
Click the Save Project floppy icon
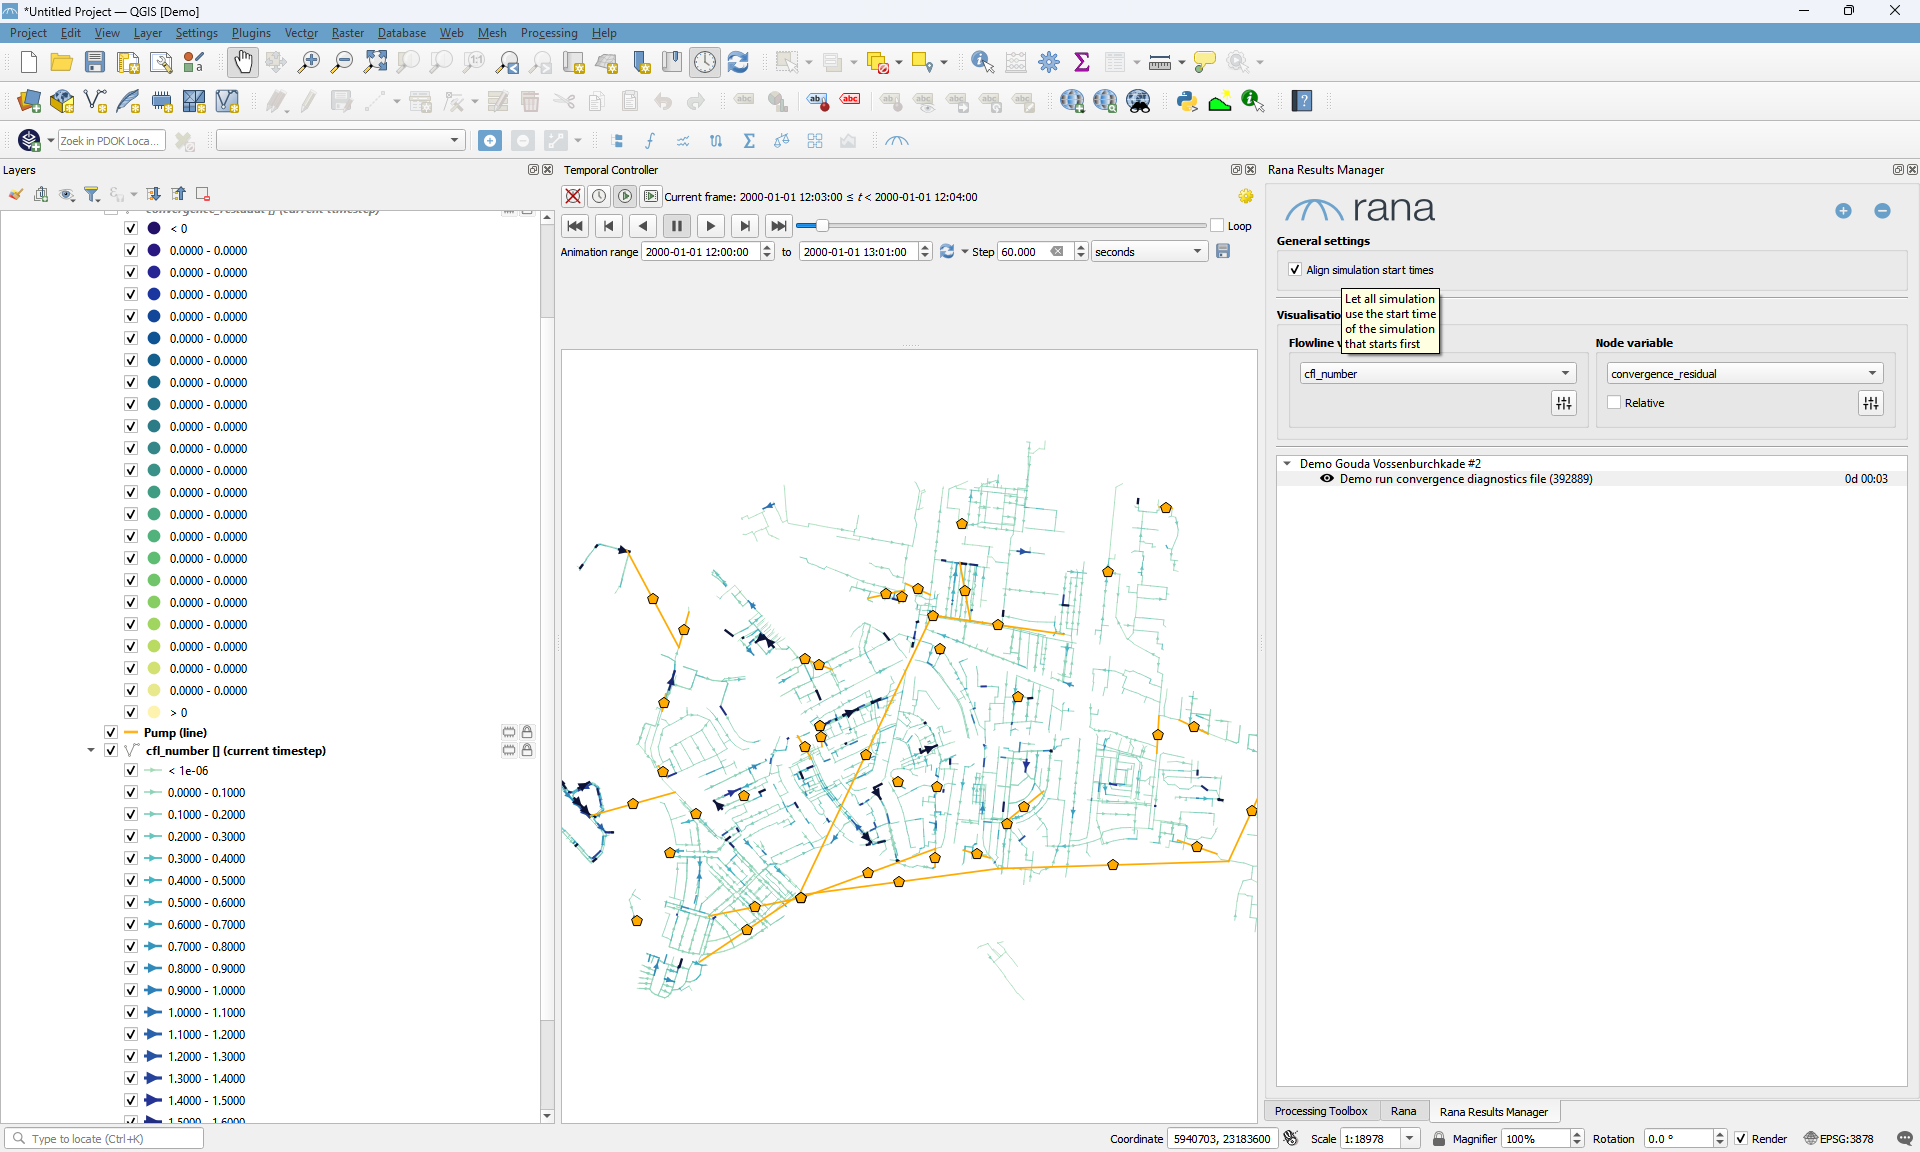tap(95, 62)
